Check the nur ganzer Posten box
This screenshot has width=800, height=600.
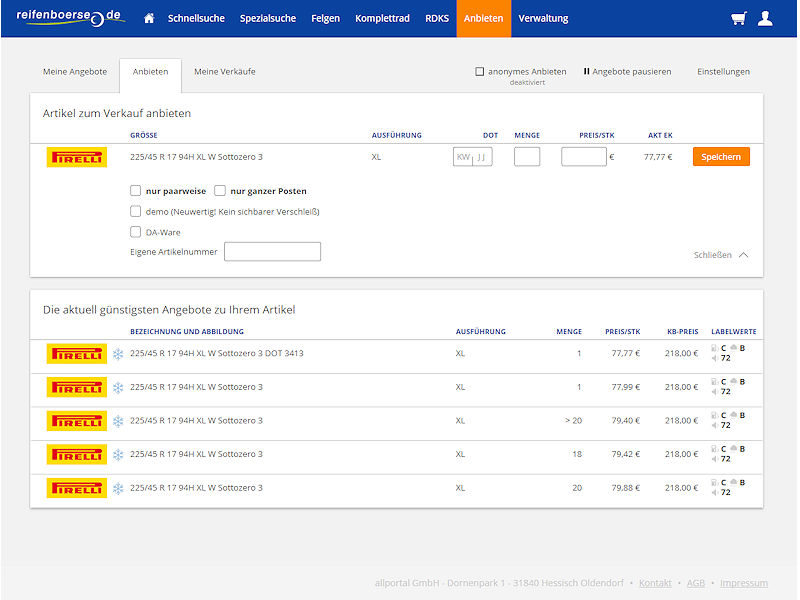(220, 191)
